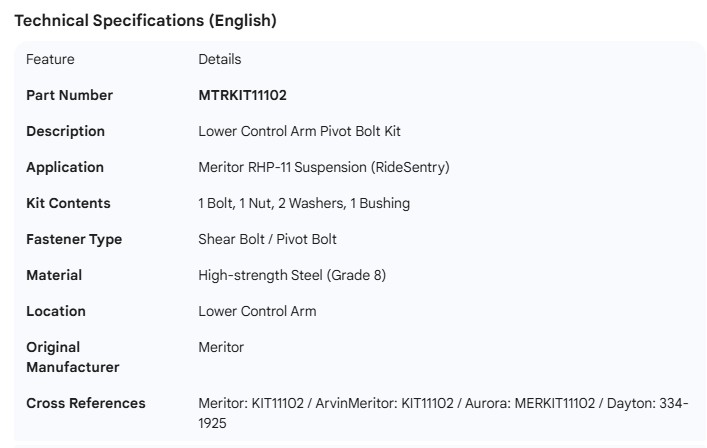Select the MTRKIT11102 part number value
The width and height of the screenshot is (707, 448).
pyautogui.click(x=243, y=95)
